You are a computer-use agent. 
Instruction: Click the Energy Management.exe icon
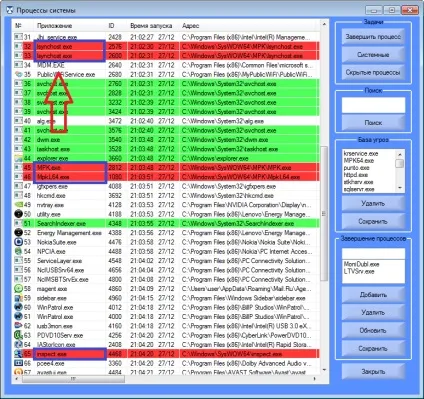point(19,233)
